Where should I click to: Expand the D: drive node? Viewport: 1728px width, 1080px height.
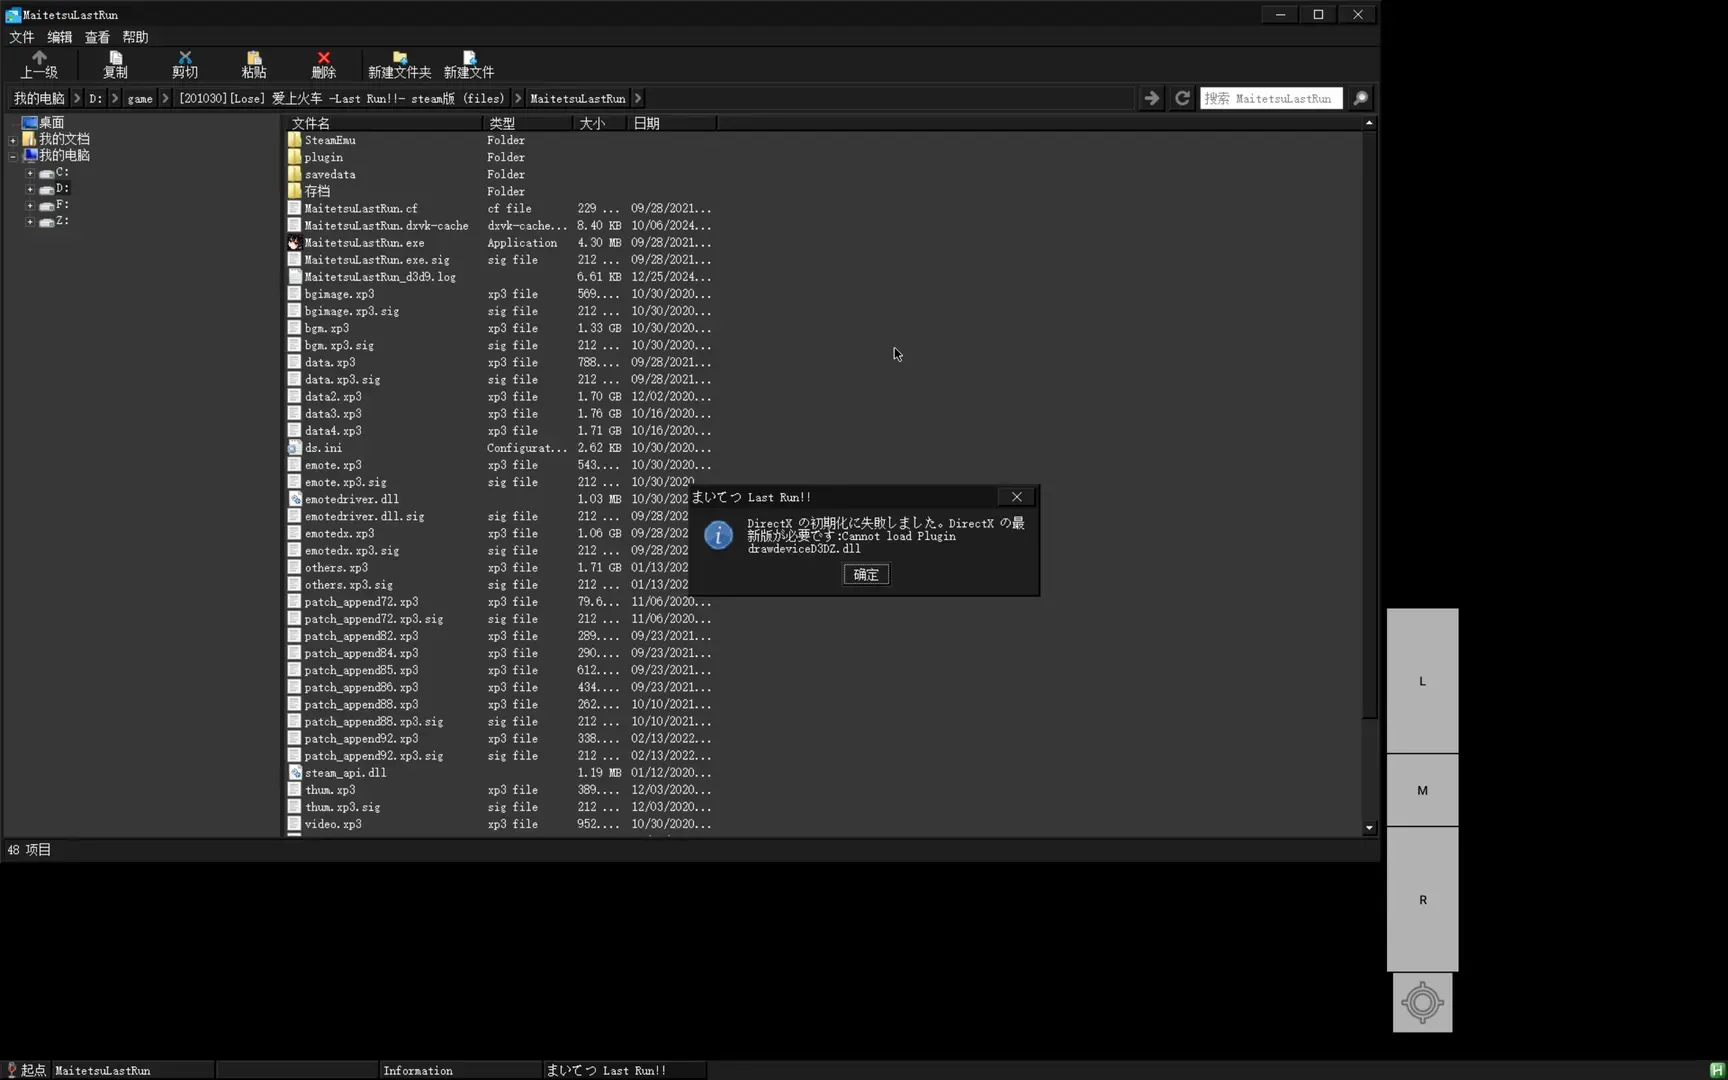coord(30,189)
